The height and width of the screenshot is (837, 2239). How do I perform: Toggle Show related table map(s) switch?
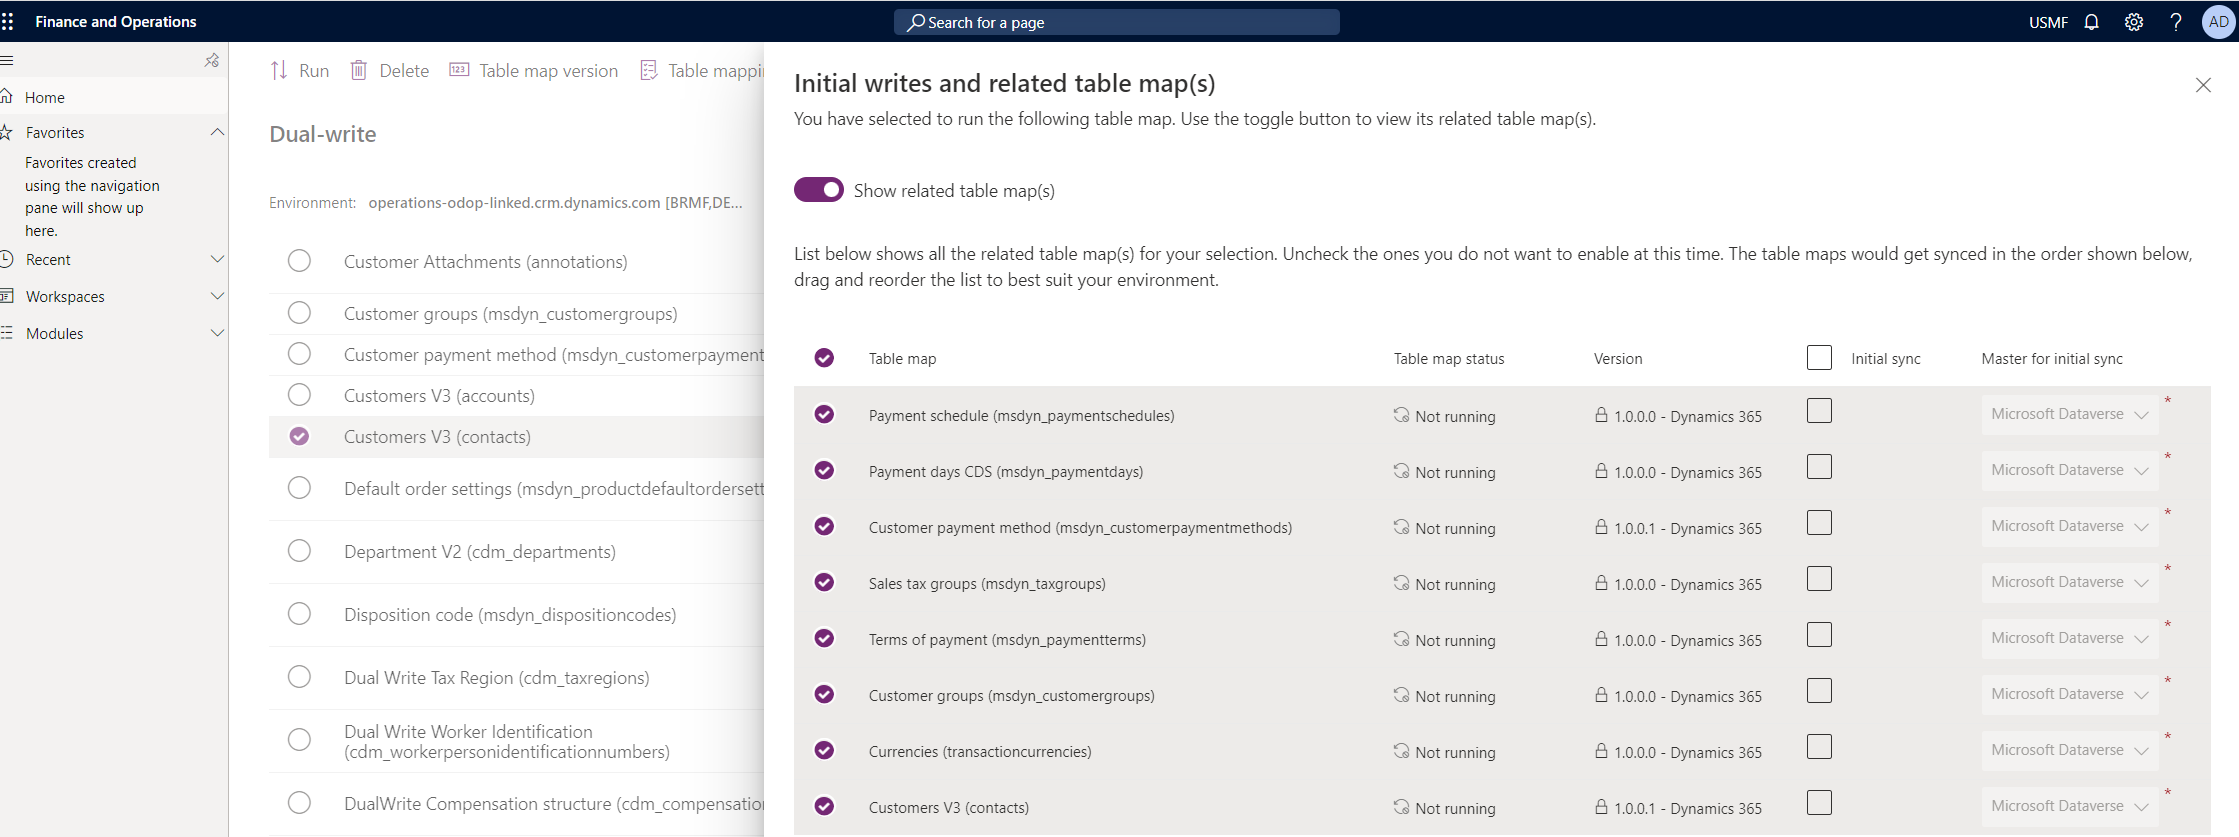[819, 190]
